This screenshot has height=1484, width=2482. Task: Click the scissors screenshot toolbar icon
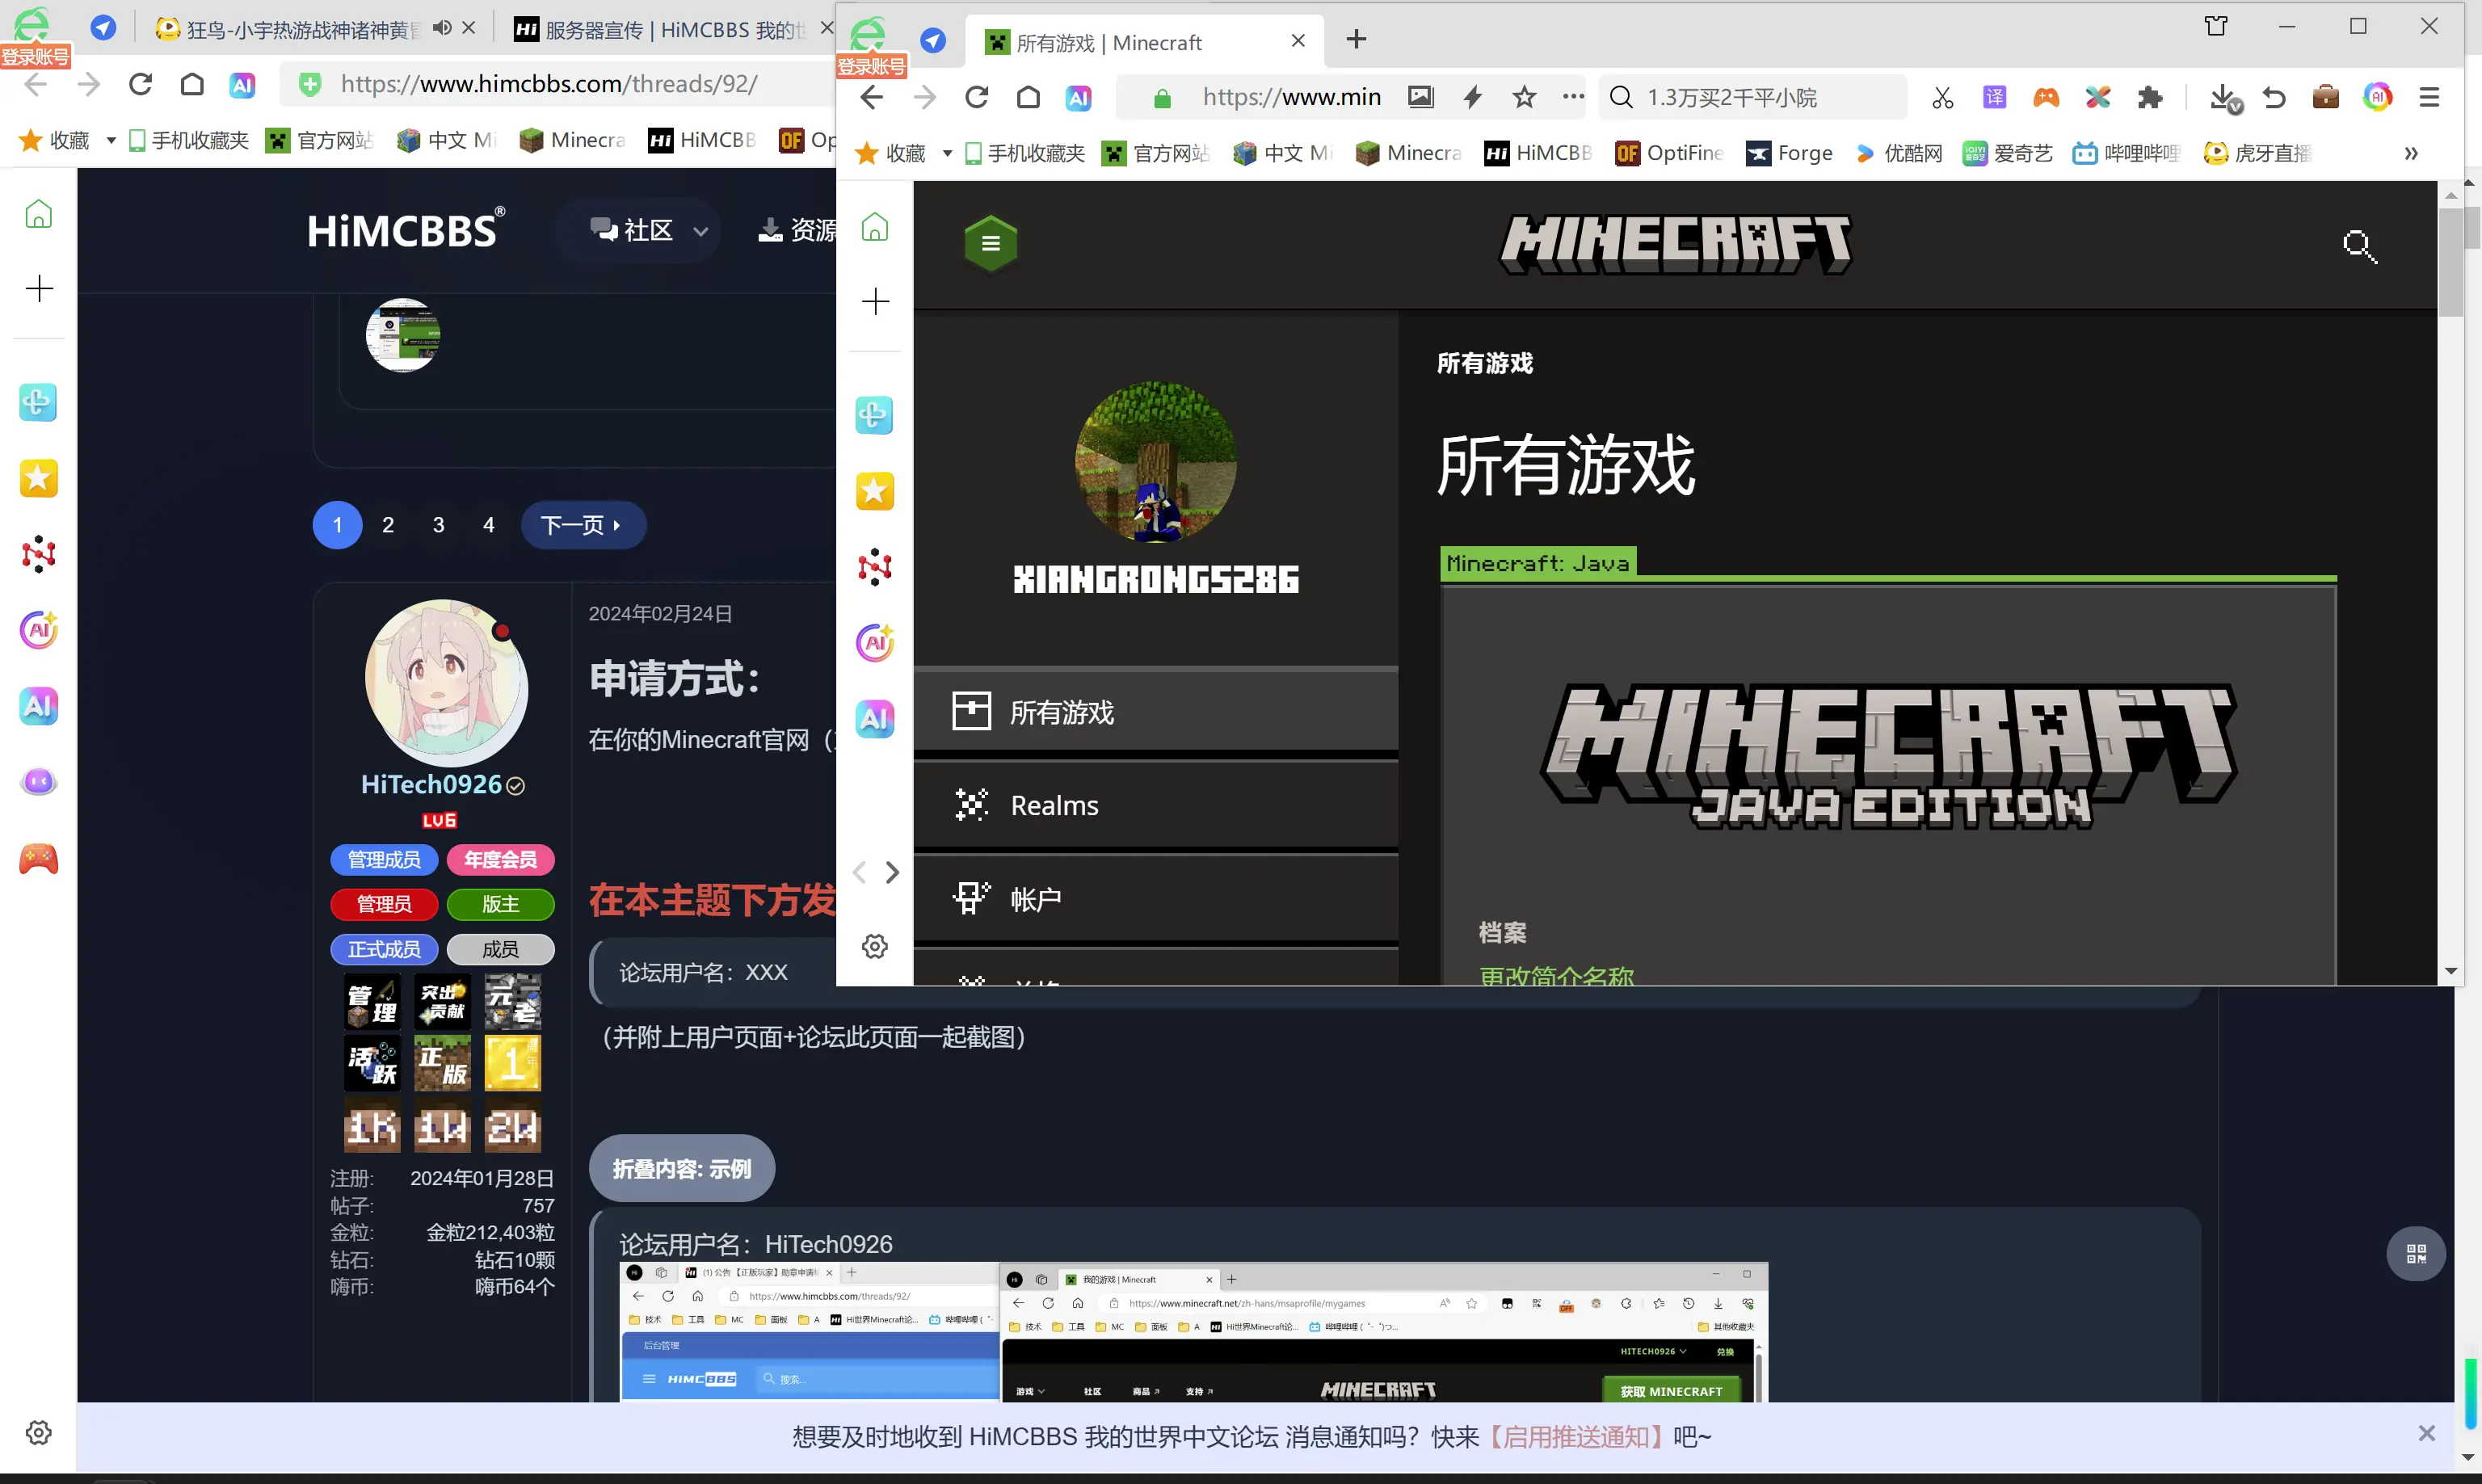[x=1942, y=97]
